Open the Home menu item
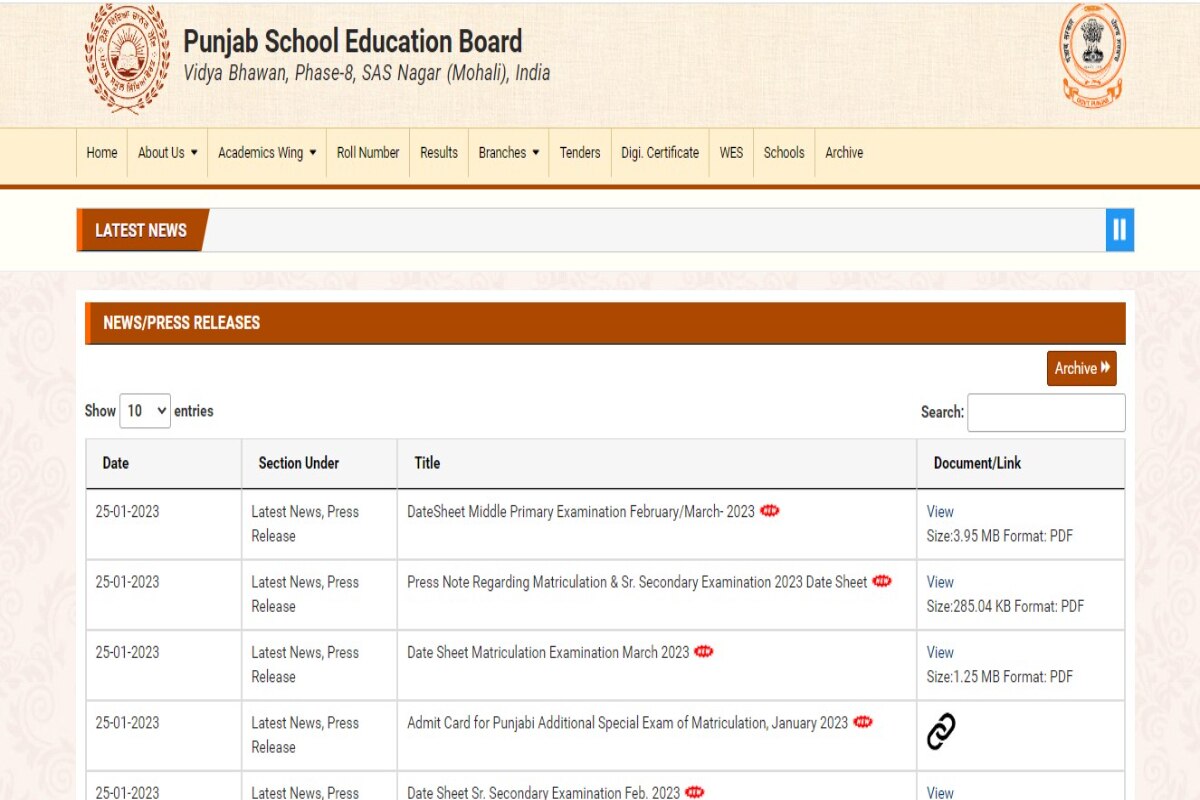The height and width of the screenshot is (800, 1200). (101, 153)
